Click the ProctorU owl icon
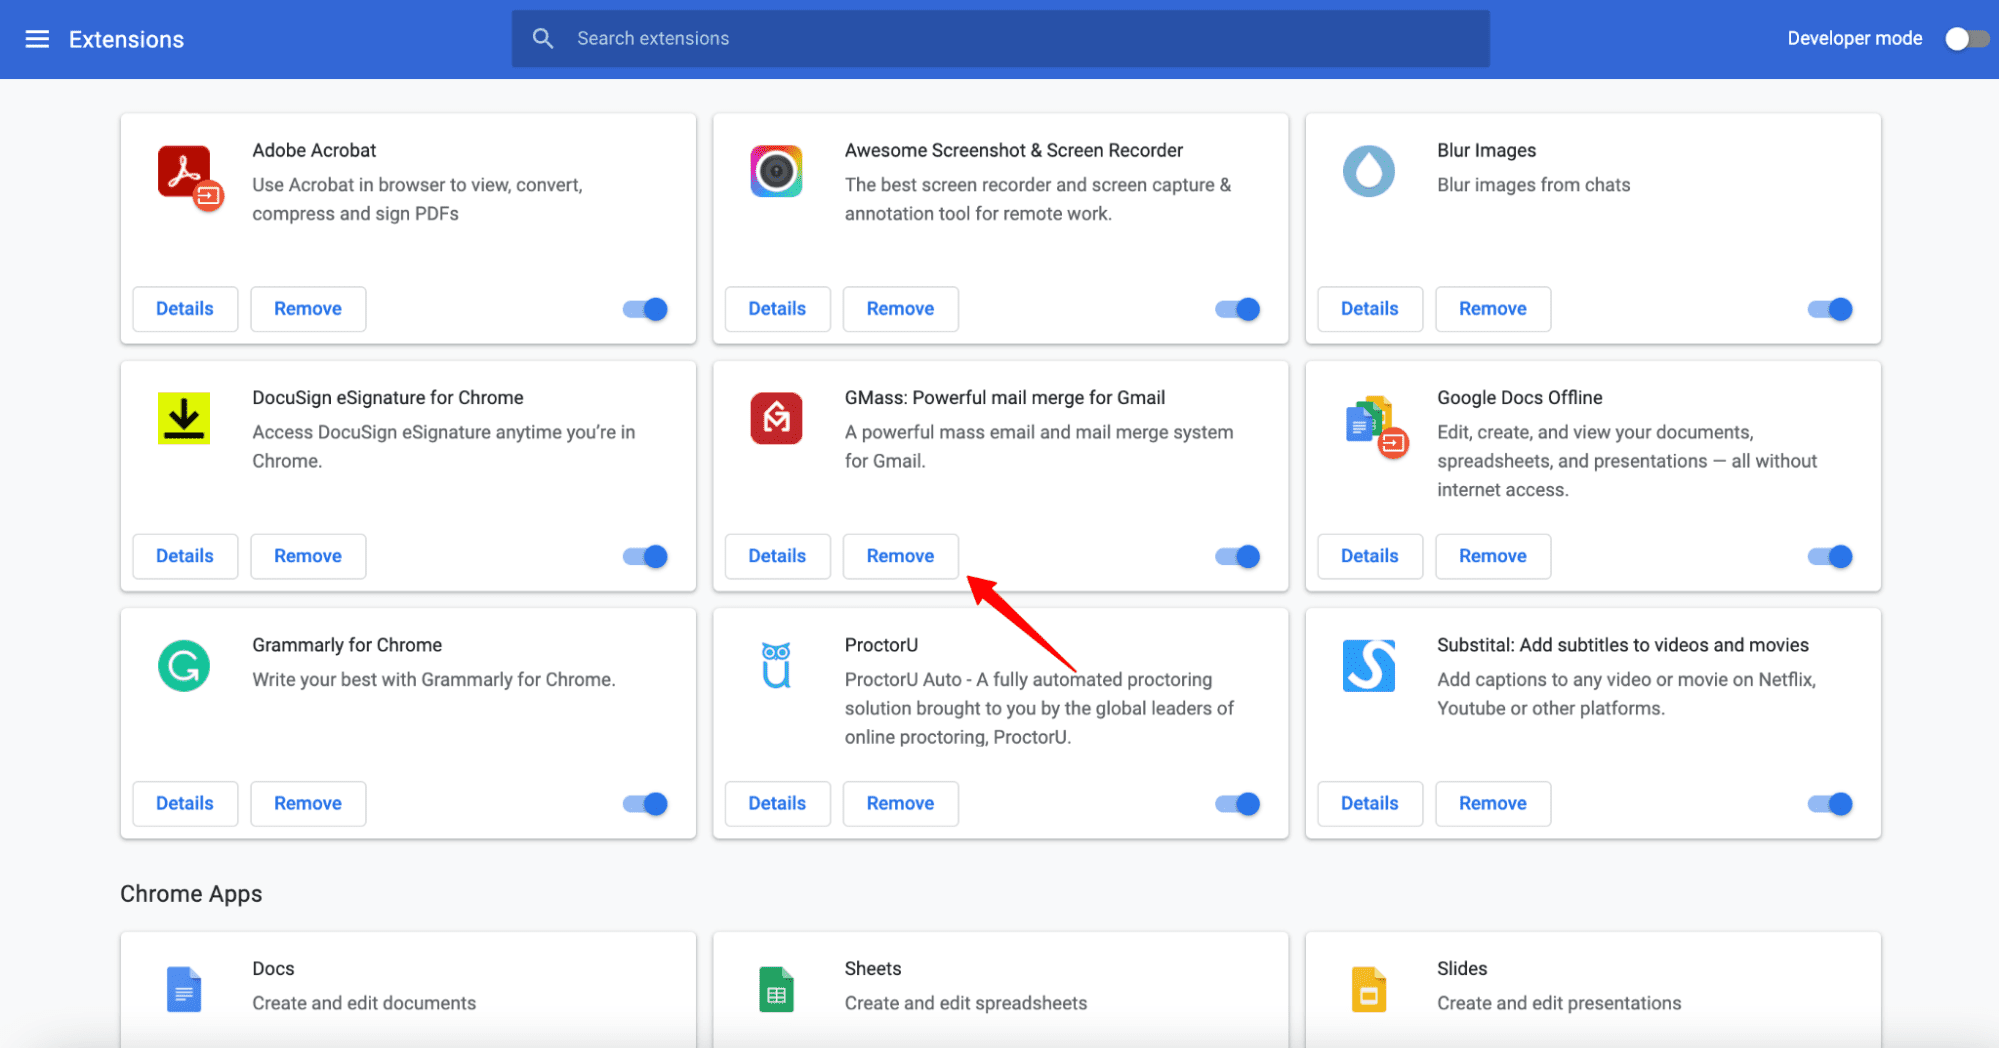The image size is (1999, 1049). coord(776,666)
